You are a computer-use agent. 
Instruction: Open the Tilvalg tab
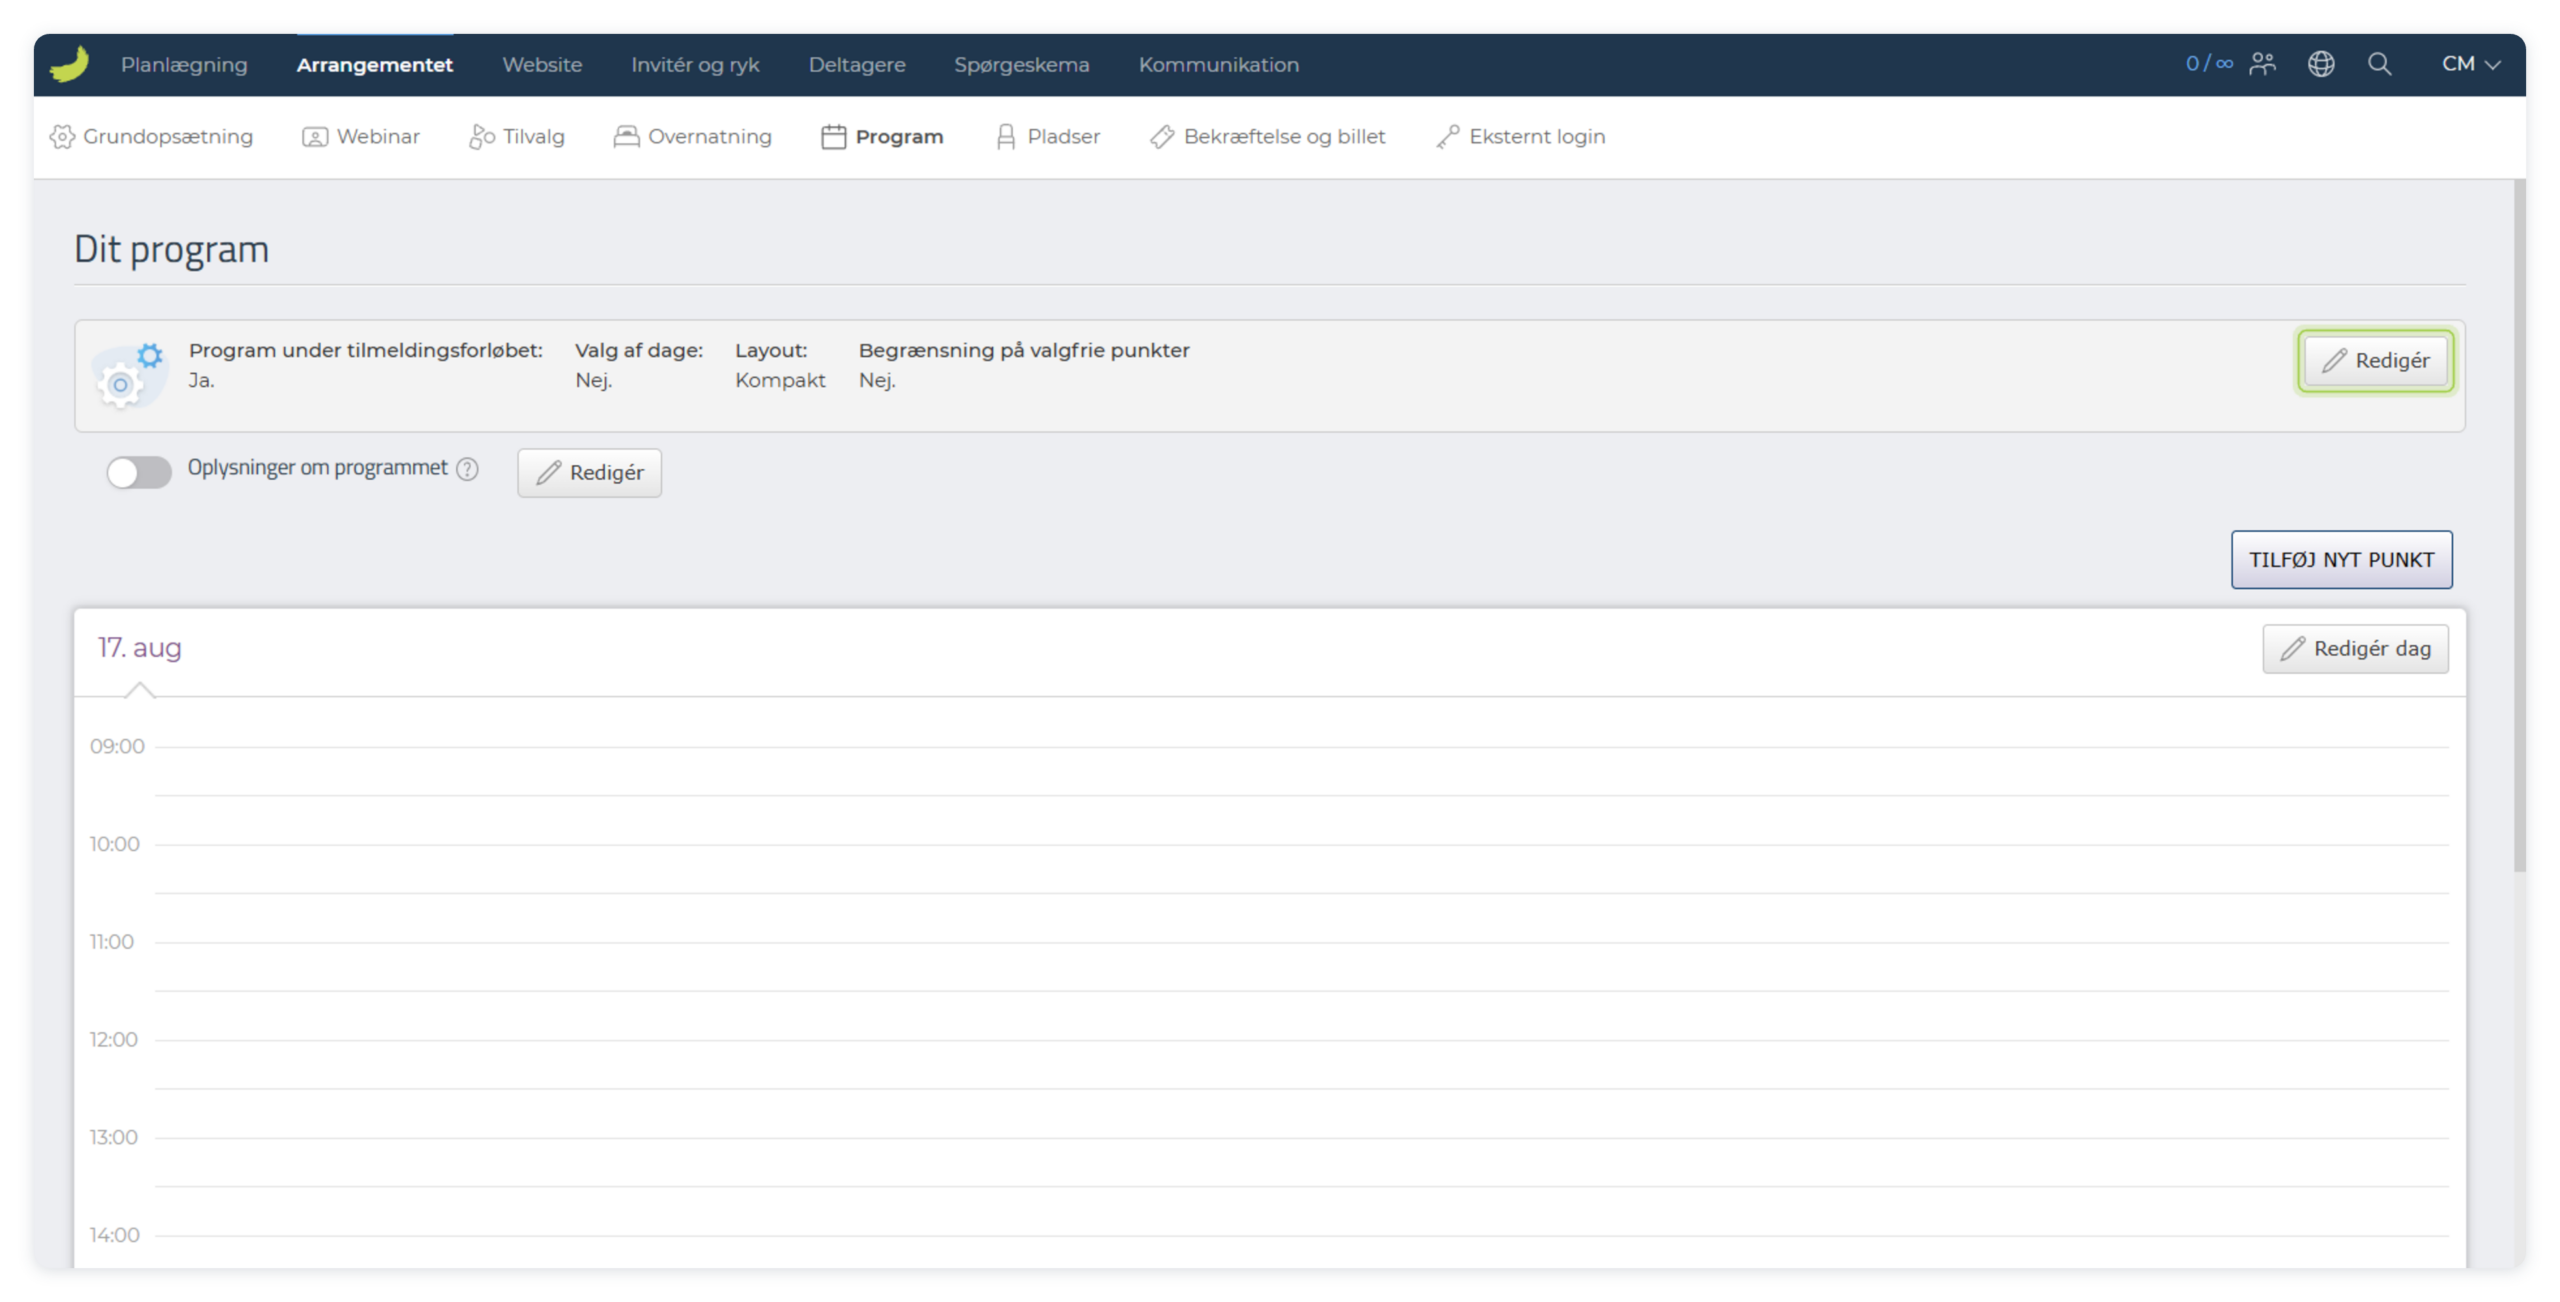coord(516,137)
